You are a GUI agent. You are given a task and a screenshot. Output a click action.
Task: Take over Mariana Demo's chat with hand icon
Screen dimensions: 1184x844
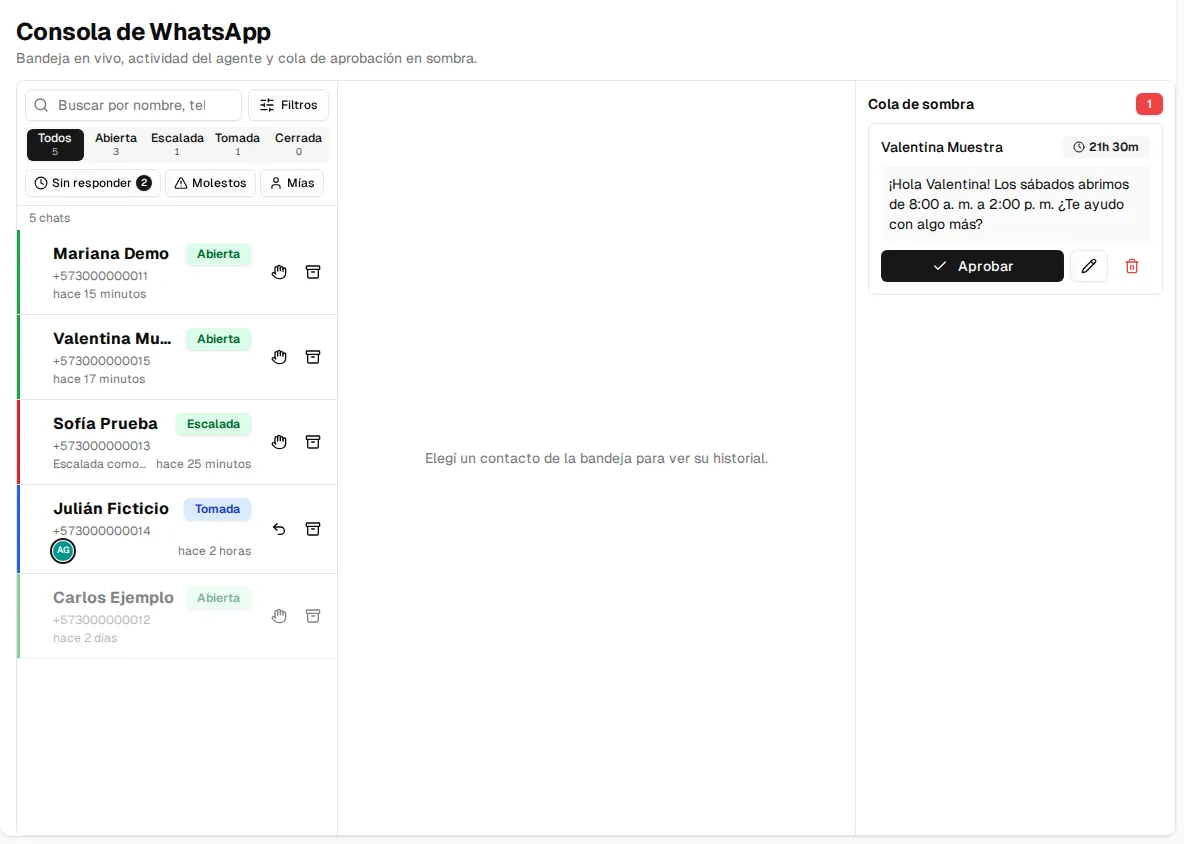point(279,272)
